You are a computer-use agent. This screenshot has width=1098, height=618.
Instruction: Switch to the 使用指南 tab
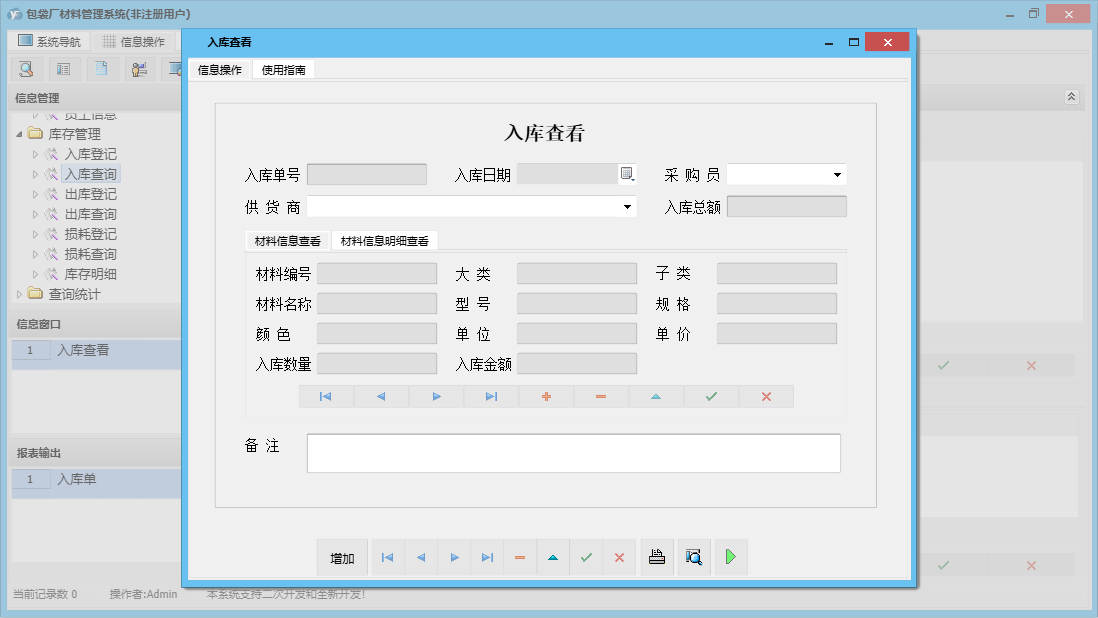pyautogui.click(x=284, y=70)
